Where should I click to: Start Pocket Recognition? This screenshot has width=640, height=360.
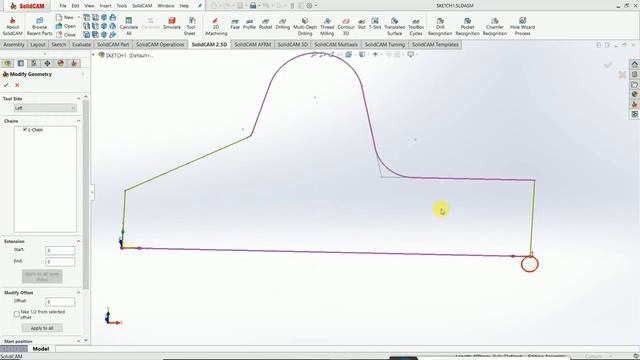click(467, 27)
